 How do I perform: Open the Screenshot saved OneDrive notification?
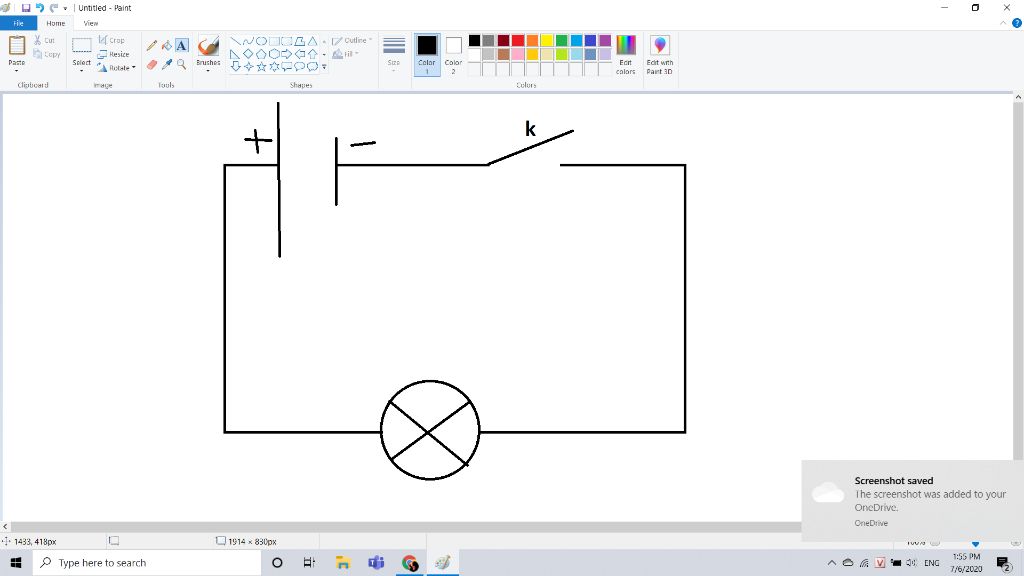(912, 500)
